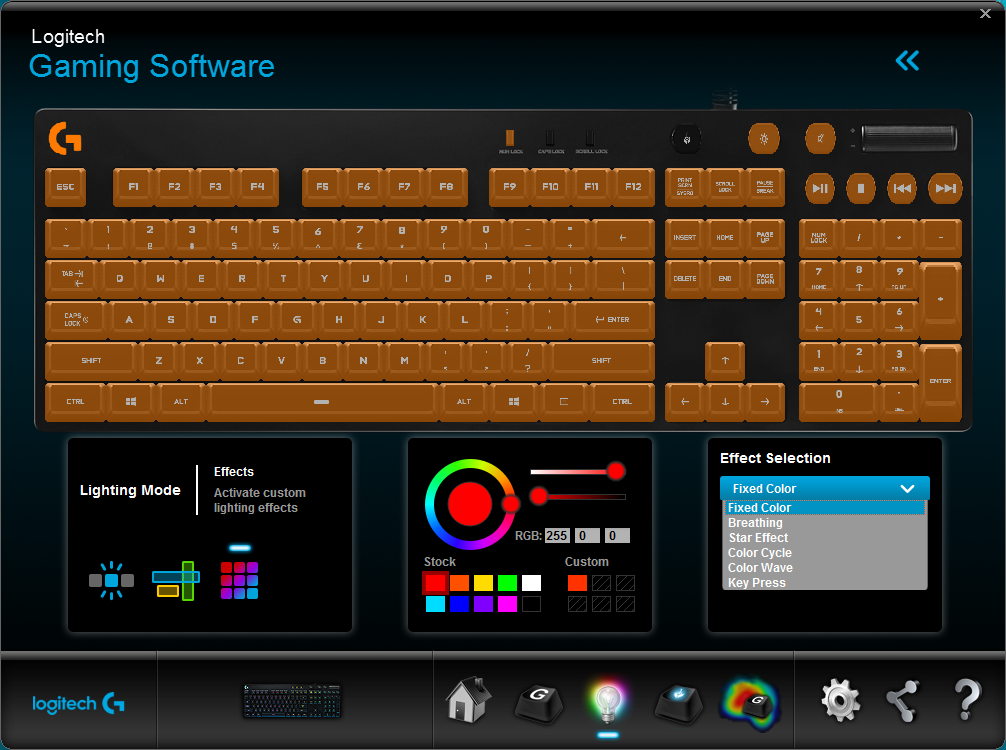Pick the purple stock color swatch

[x=483, y=604]
